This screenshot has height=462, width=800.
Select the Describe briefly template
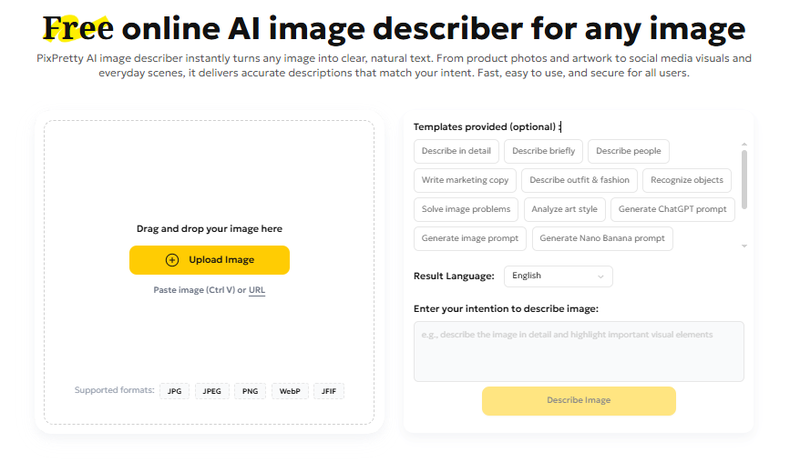(540, 151)
